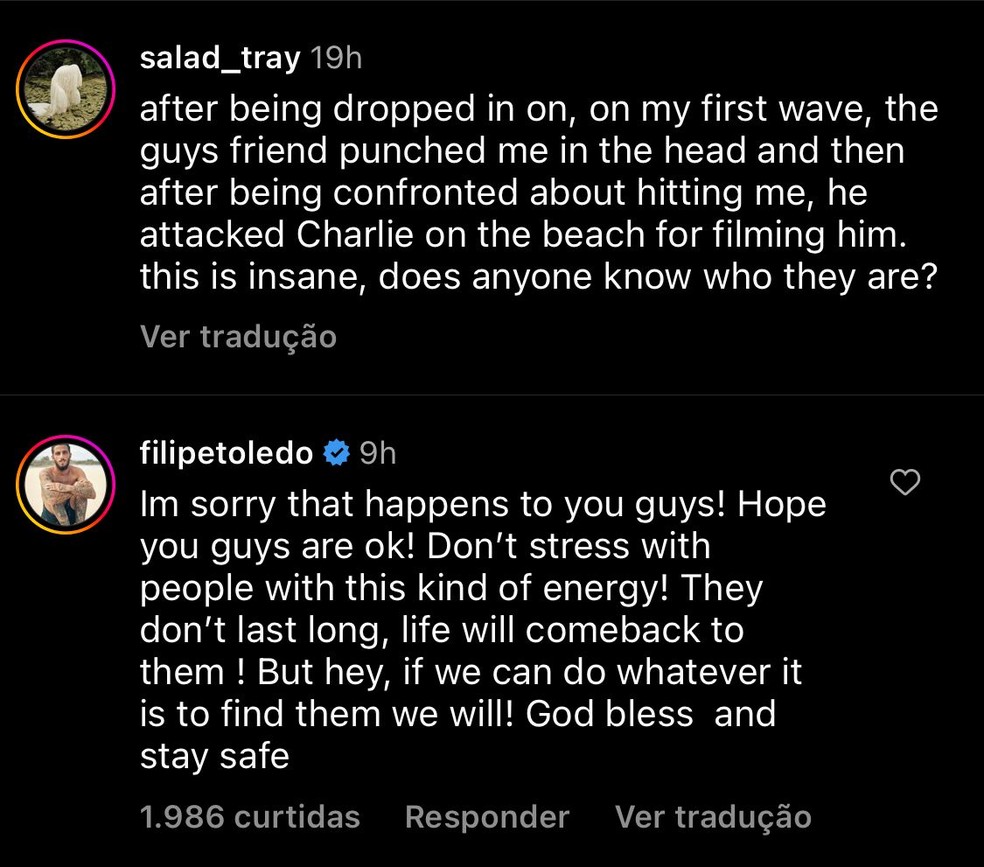Select the username salad_tray
The image size is (984, 867).
[218, 57]
